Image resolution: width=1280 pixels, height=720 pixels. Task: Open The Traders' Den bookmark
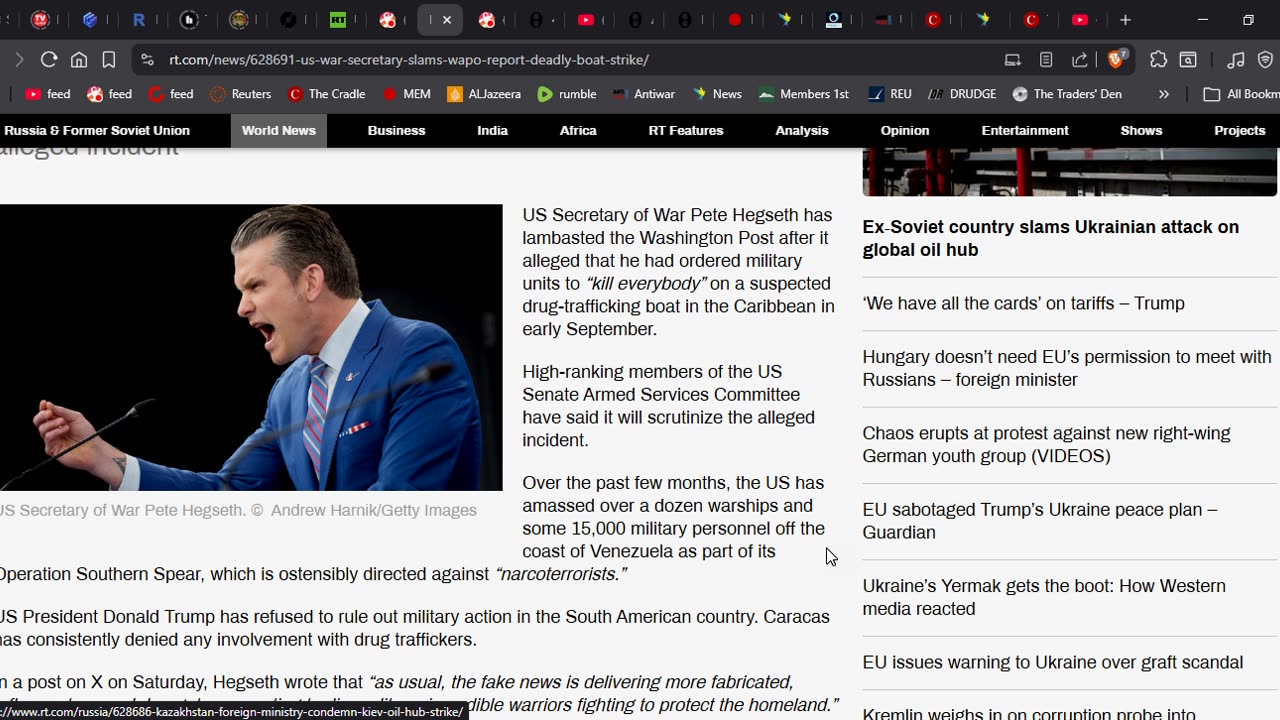[x=1067, y=94]
